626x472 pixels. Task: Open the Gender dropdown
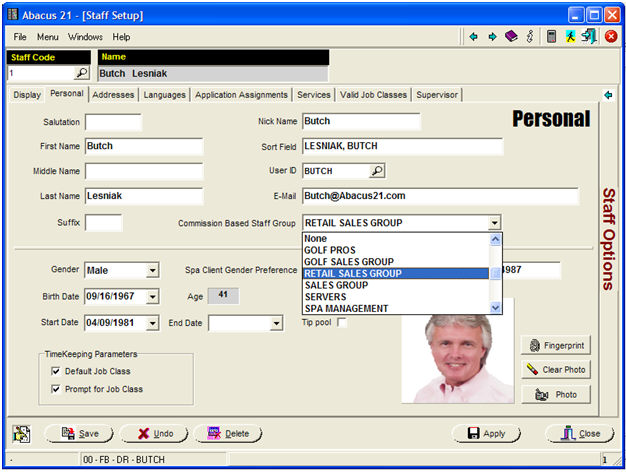(152, 270)
